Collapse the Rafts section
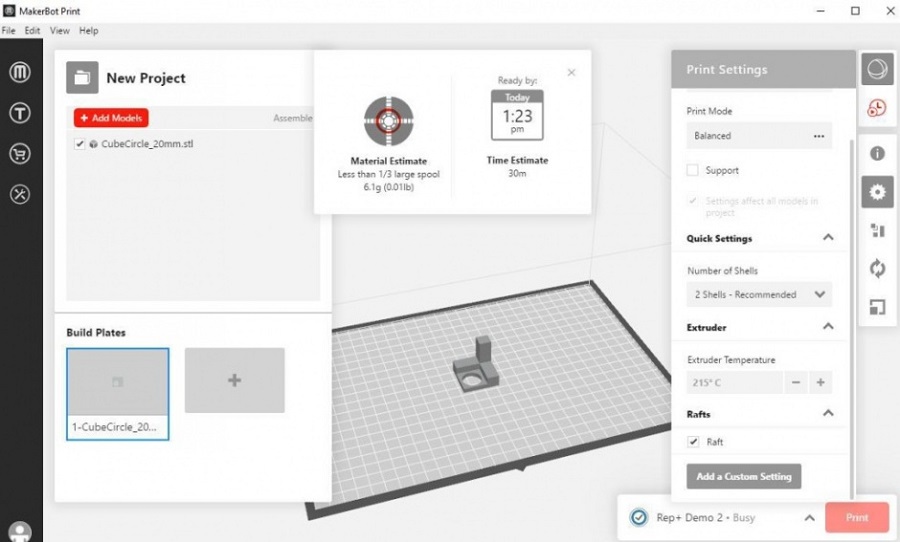The width and height of the screenshot is (900, 542). point(828,413)
